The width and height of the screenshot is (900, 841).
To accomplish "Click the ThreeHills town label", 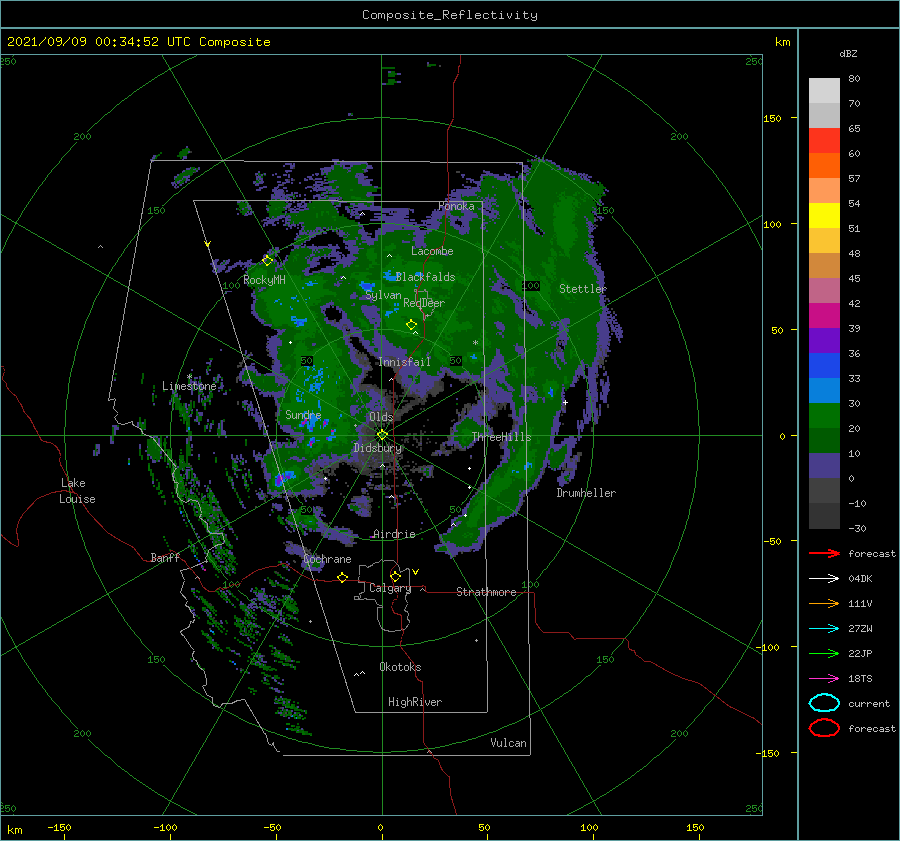I will (501, 437).
